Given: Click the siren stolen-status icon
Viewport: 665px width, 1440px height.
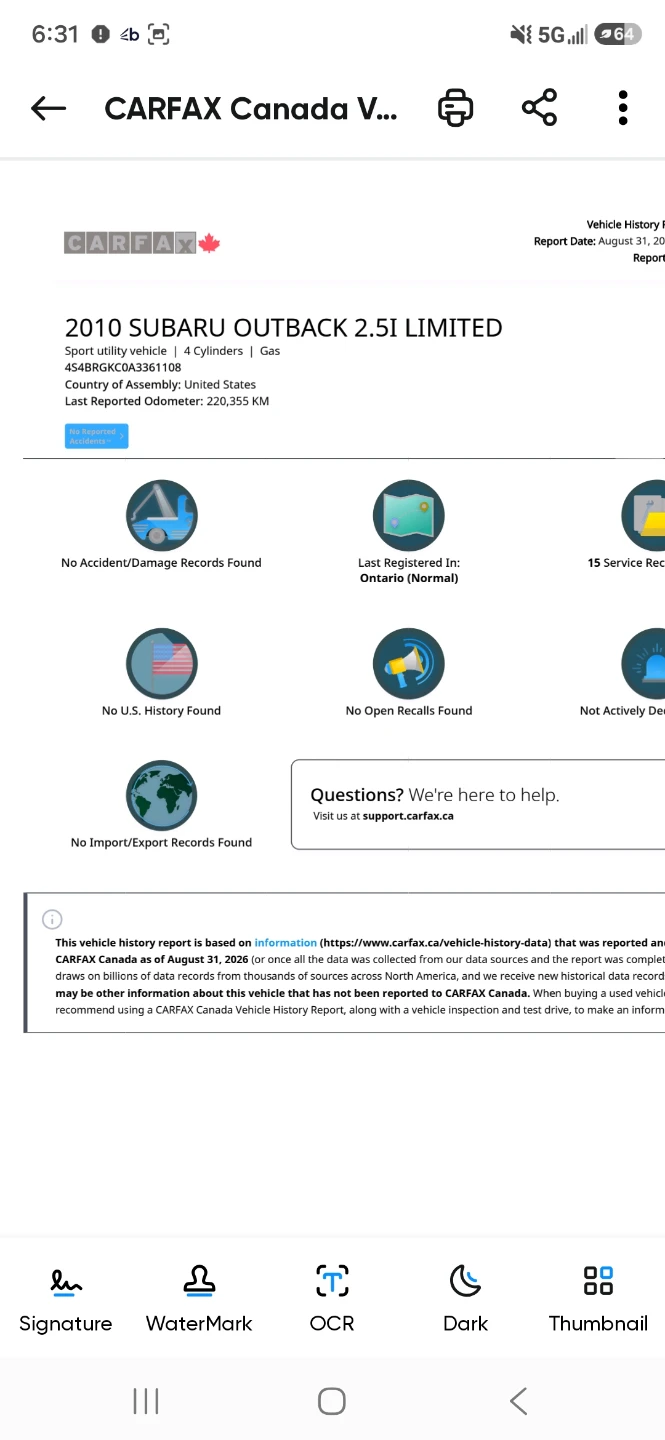Looking at the screenshot, I should tap(643, 663).
